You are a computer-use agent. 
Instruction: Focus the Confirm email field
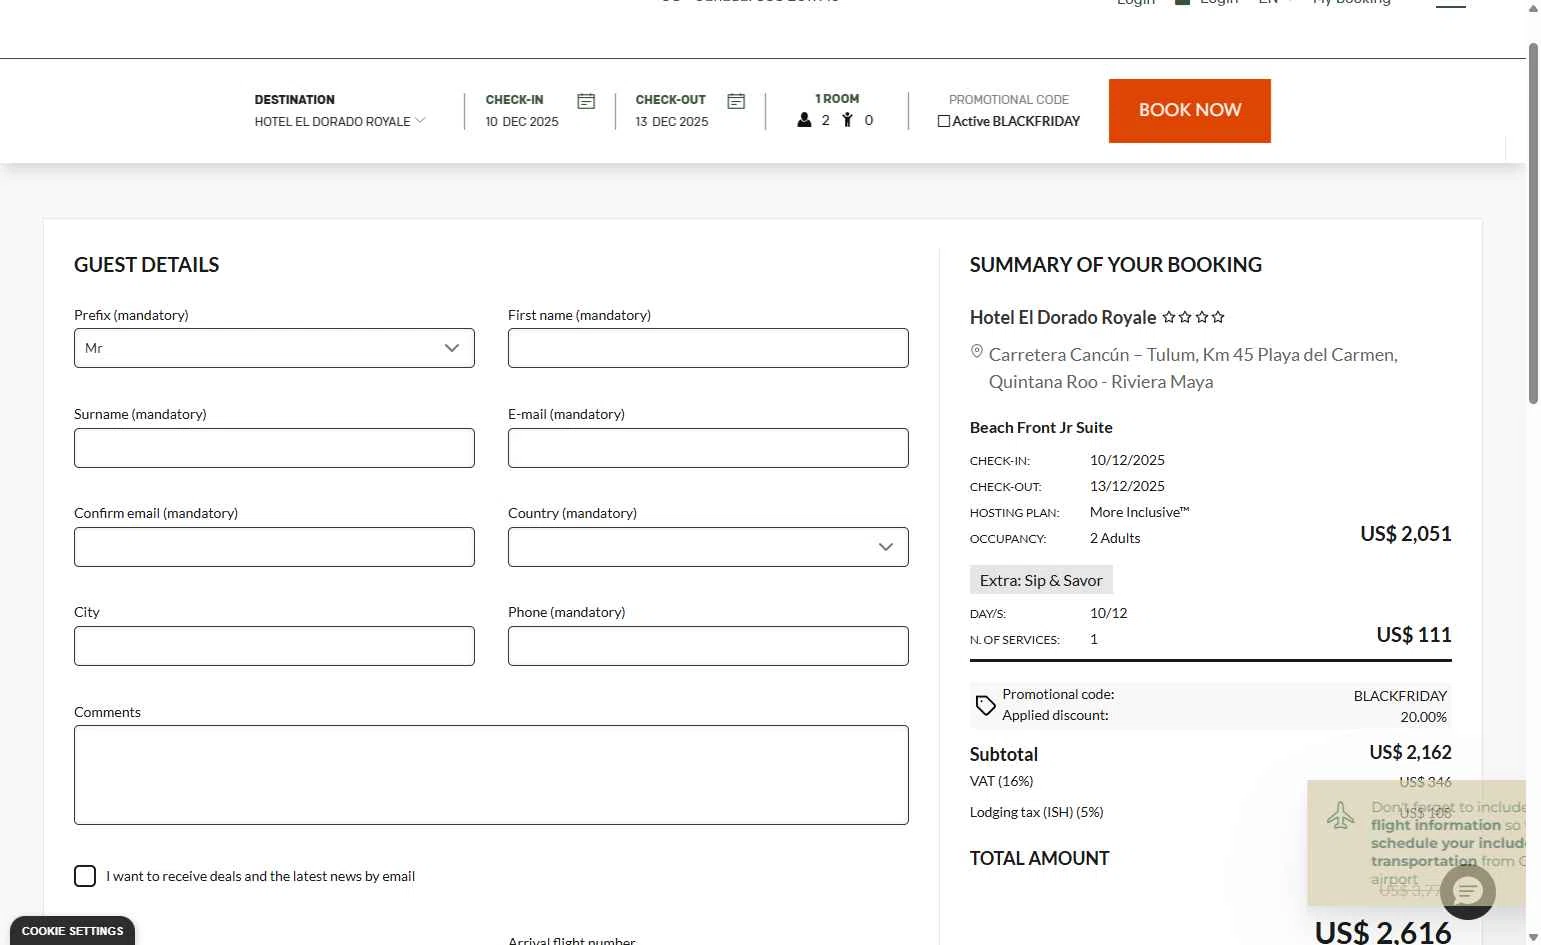[274, 547]
